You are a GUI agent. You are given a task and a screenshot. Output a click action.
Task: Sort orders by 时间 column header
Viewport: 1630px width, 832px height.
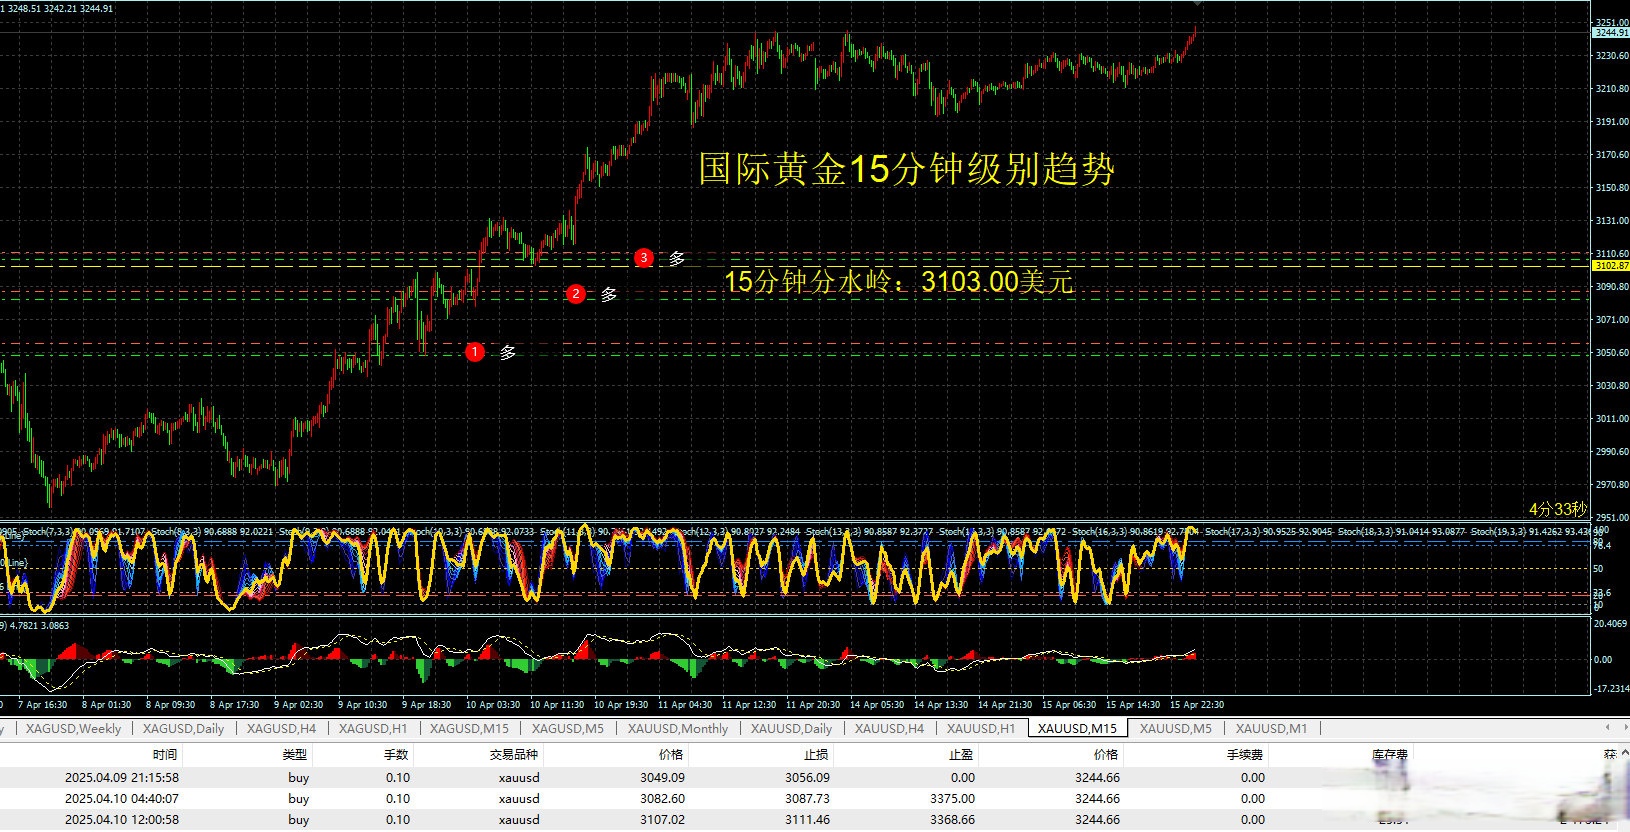pyautogui.click(x=165, y=755)
